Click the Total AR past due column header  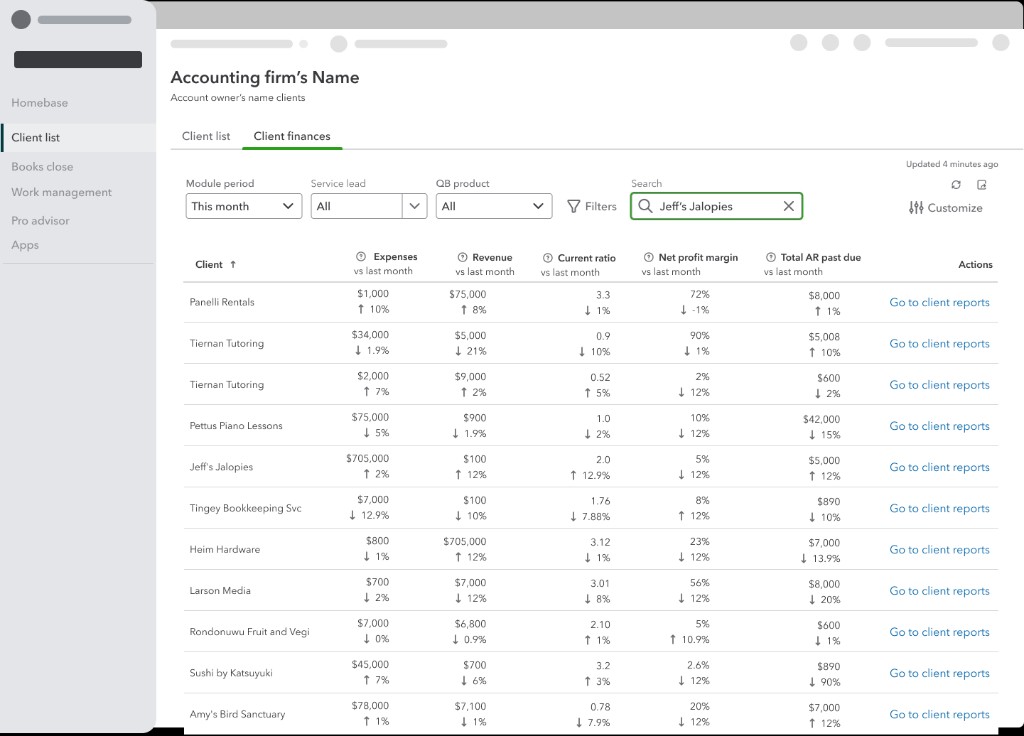[821, 257]
